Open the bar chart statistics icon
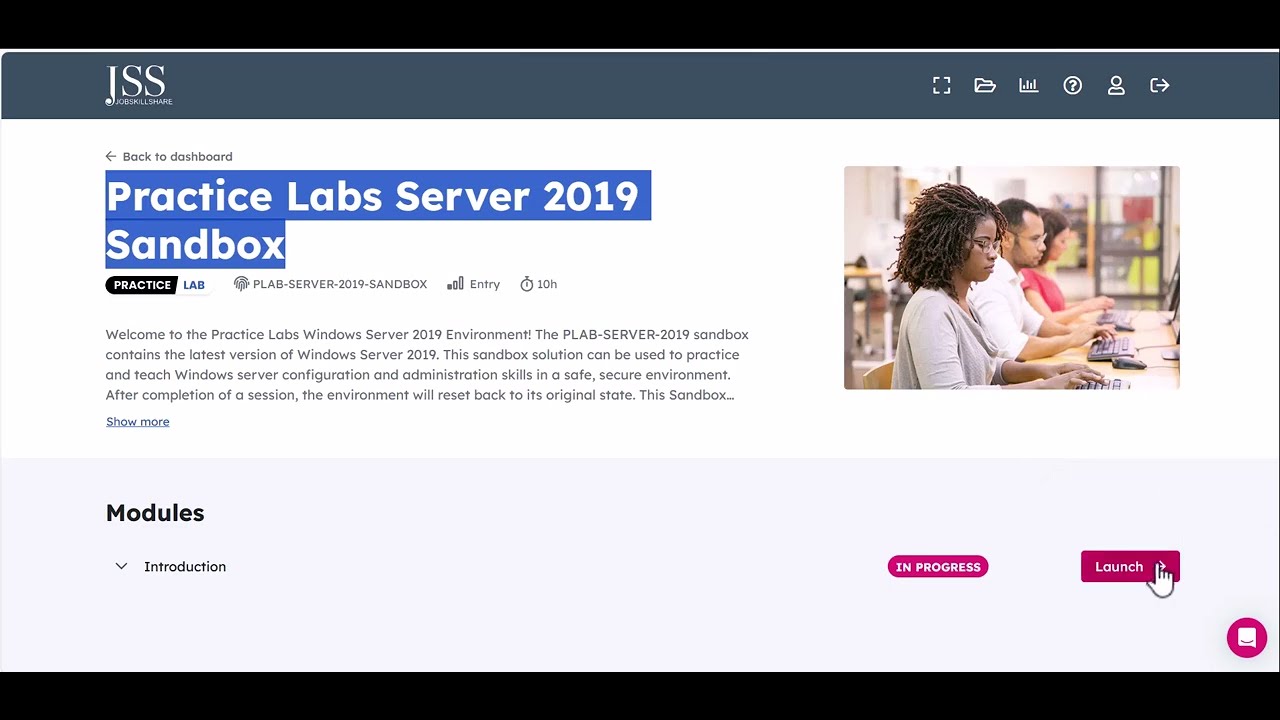1280x720 pixels. click(x=1028, y=86)
